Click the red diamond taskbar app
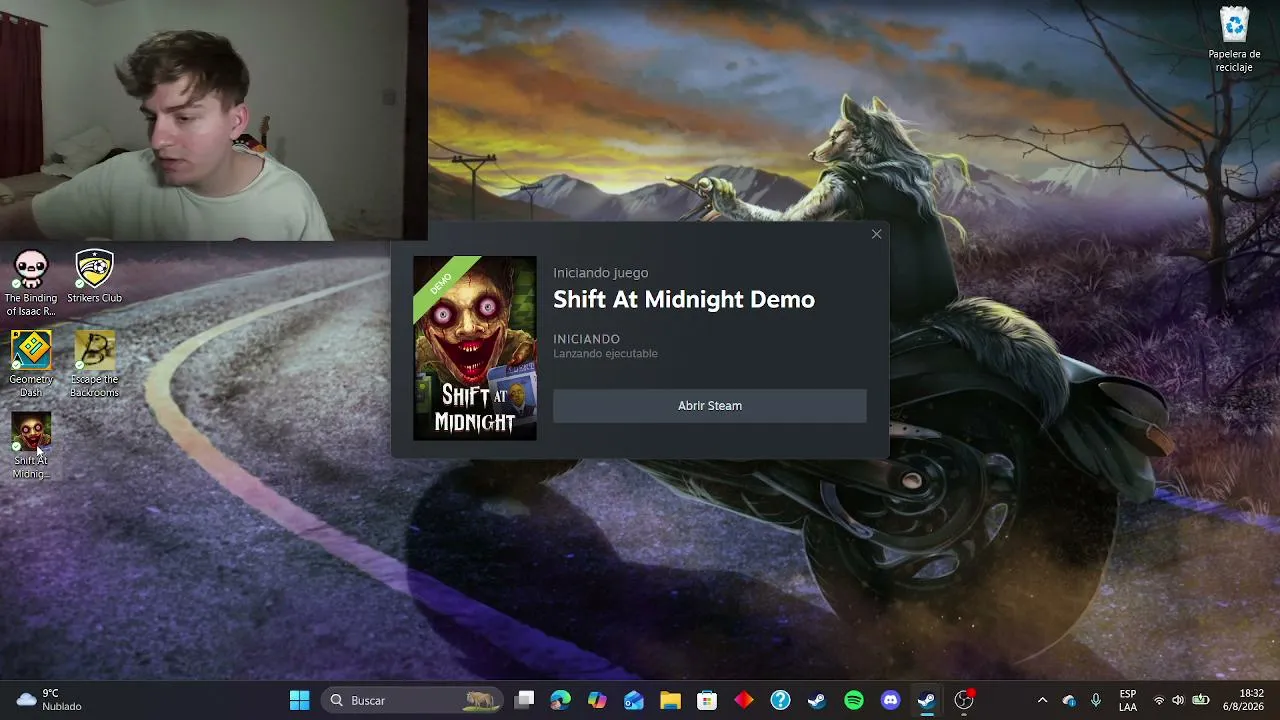This screenshot has width=1280, height=720. [744, 700]
